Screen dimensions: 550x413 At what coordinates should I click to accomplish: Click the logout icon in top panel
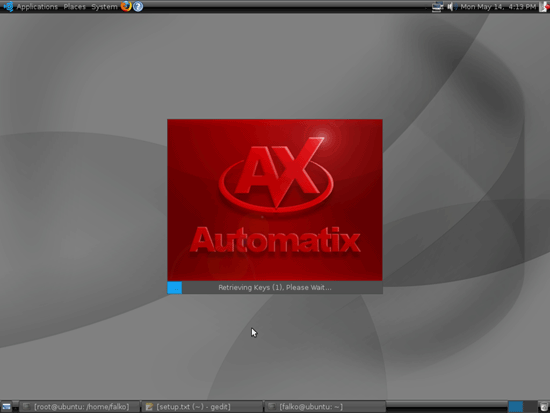[544, 7]
